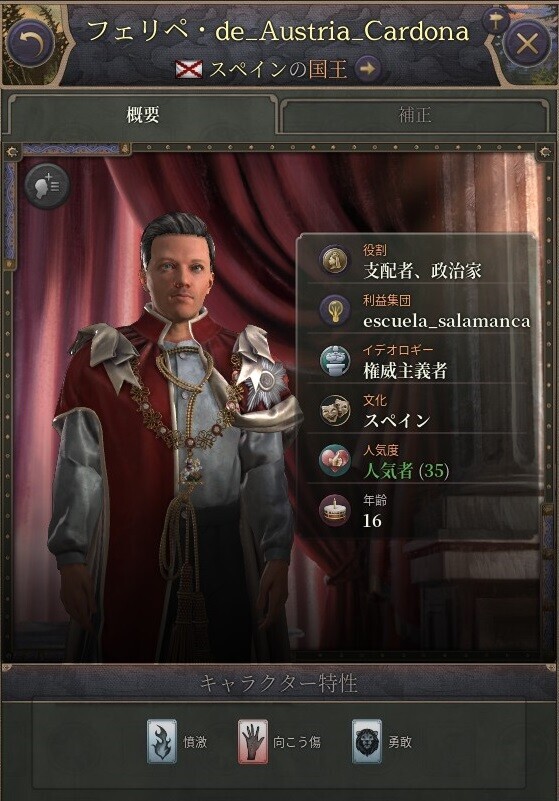Click the 憤激 flame trait icon
This screenshot has height=801, width=559.
click(x=162, y=741)
